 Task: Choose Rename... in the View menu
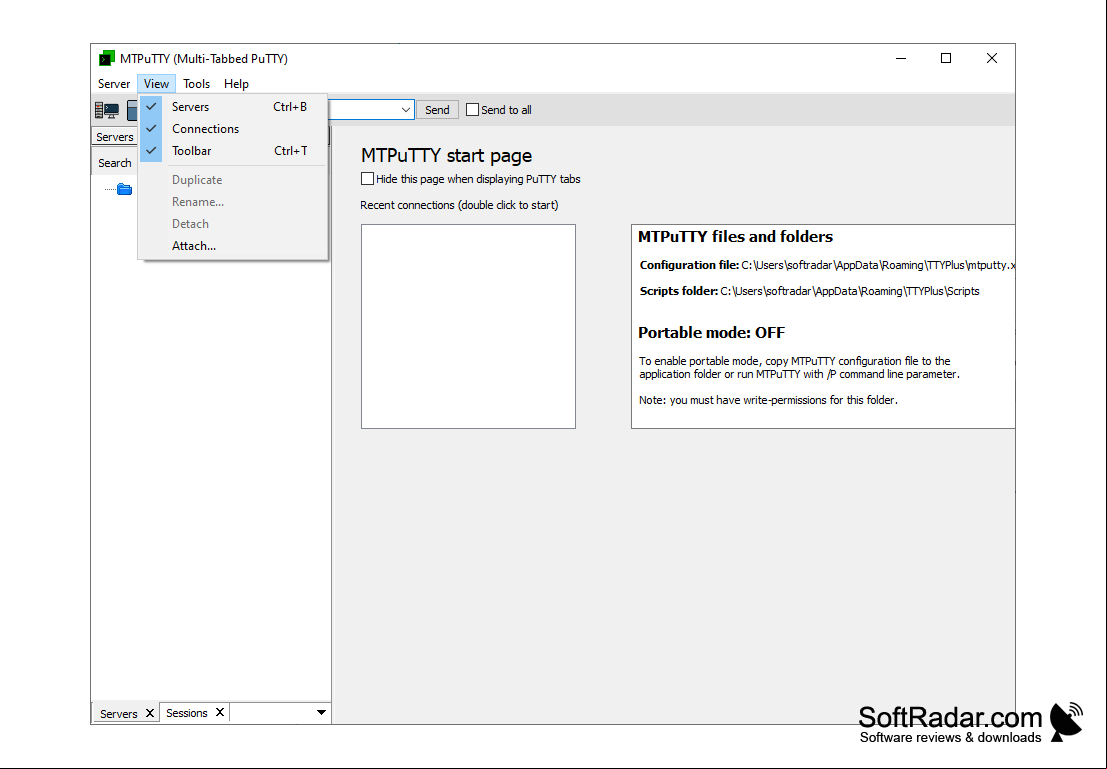point(233,201)
